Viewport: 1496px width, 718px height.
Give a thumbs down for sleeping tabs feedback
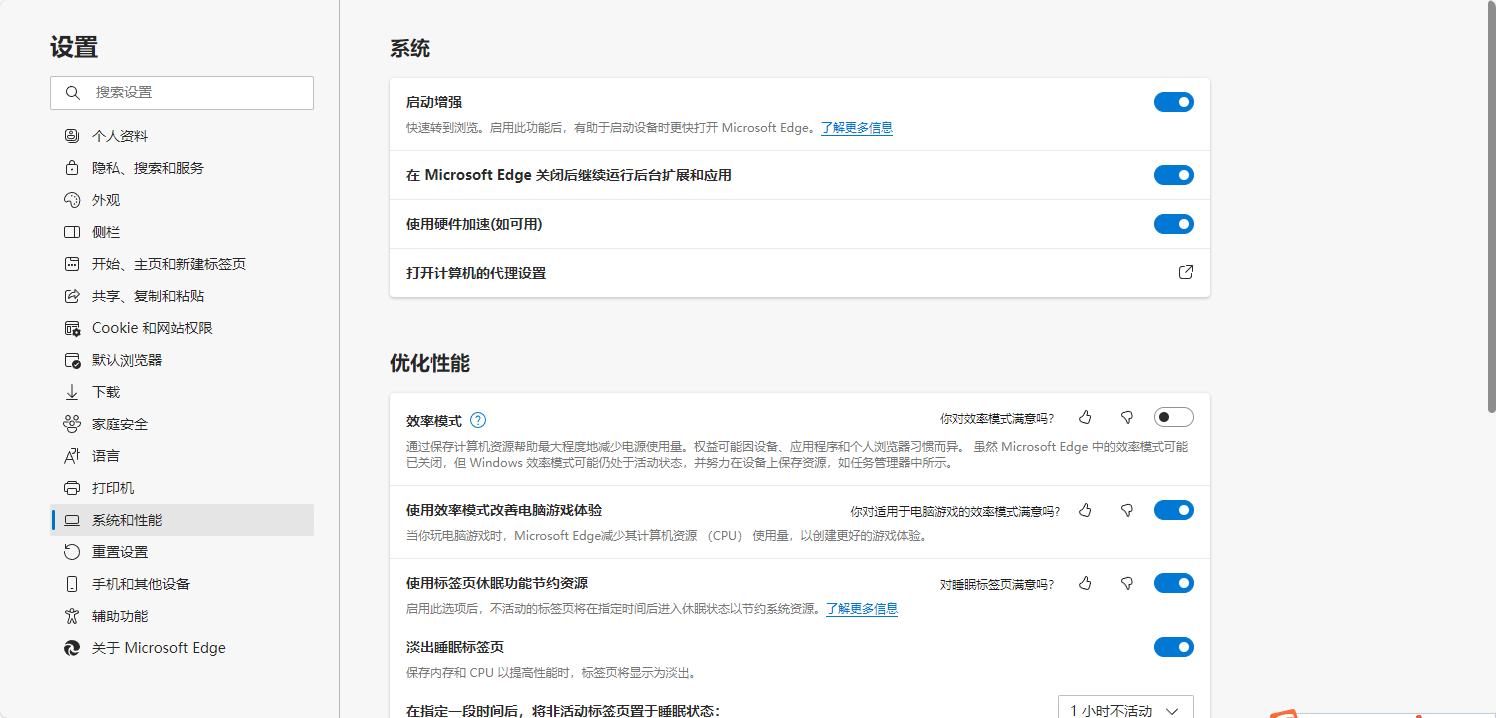tap(1126, 583)
